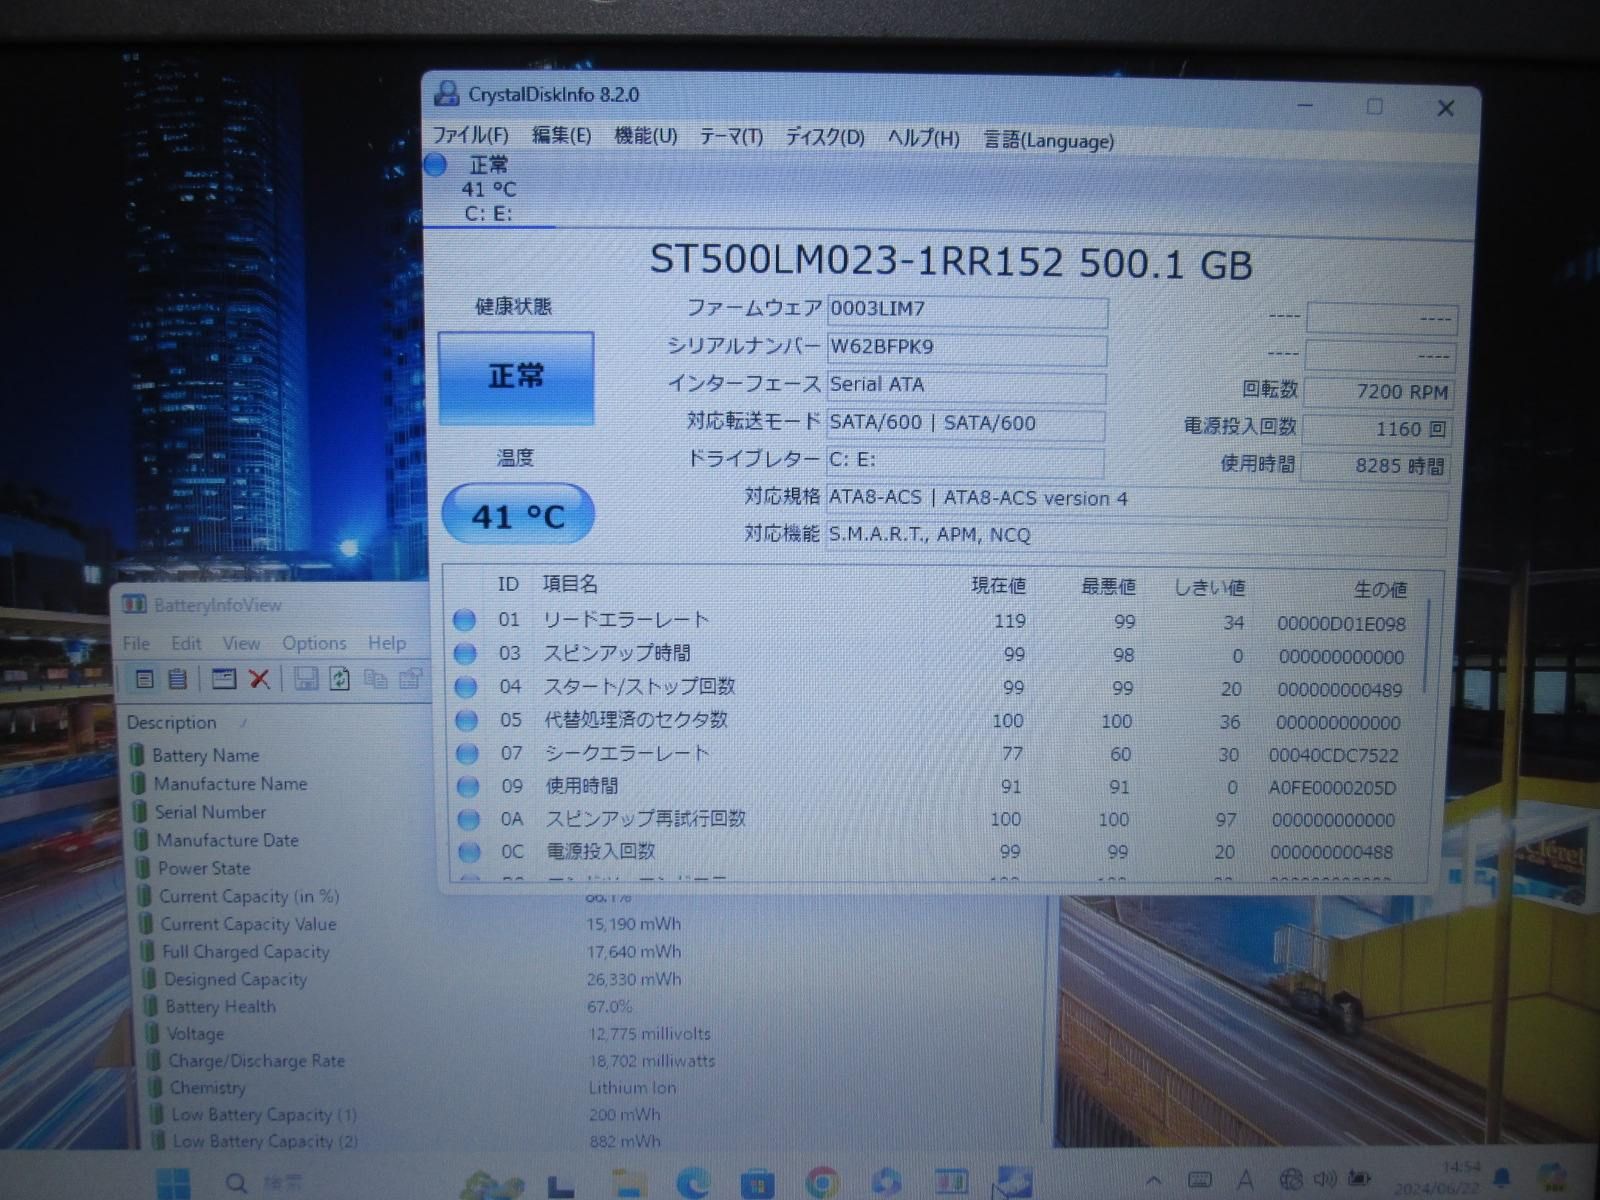This screenshot has height=1200, width=1600.
Task: Click the 41 °C temperature button
Action: [518, 515]
